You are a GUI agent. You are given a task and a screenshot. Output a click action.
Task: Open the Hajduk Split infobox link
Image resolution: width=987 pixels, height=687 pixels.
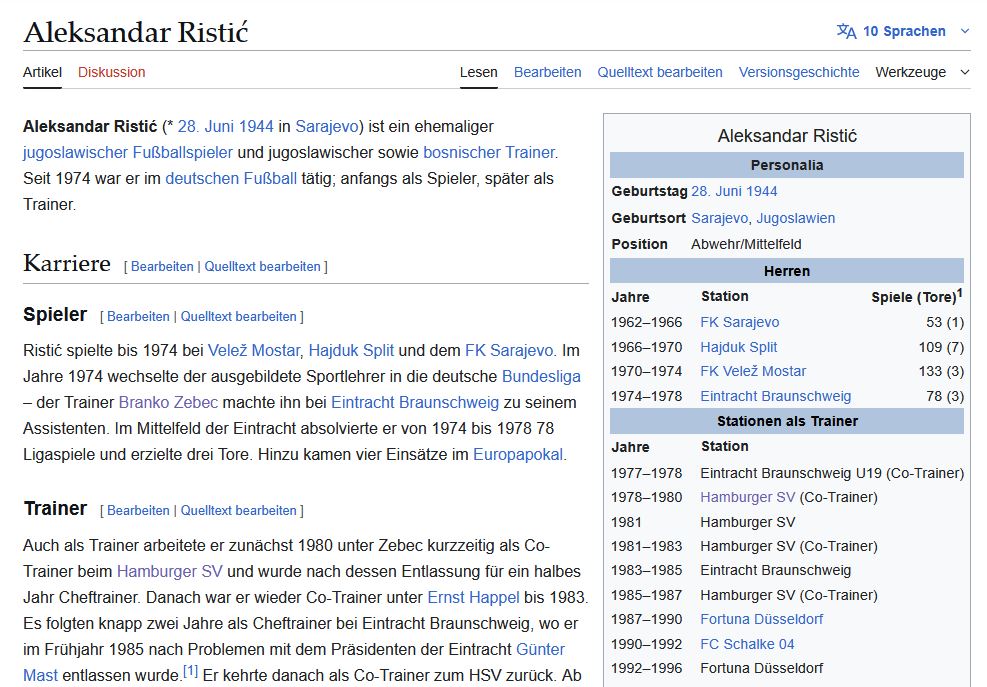738,347
